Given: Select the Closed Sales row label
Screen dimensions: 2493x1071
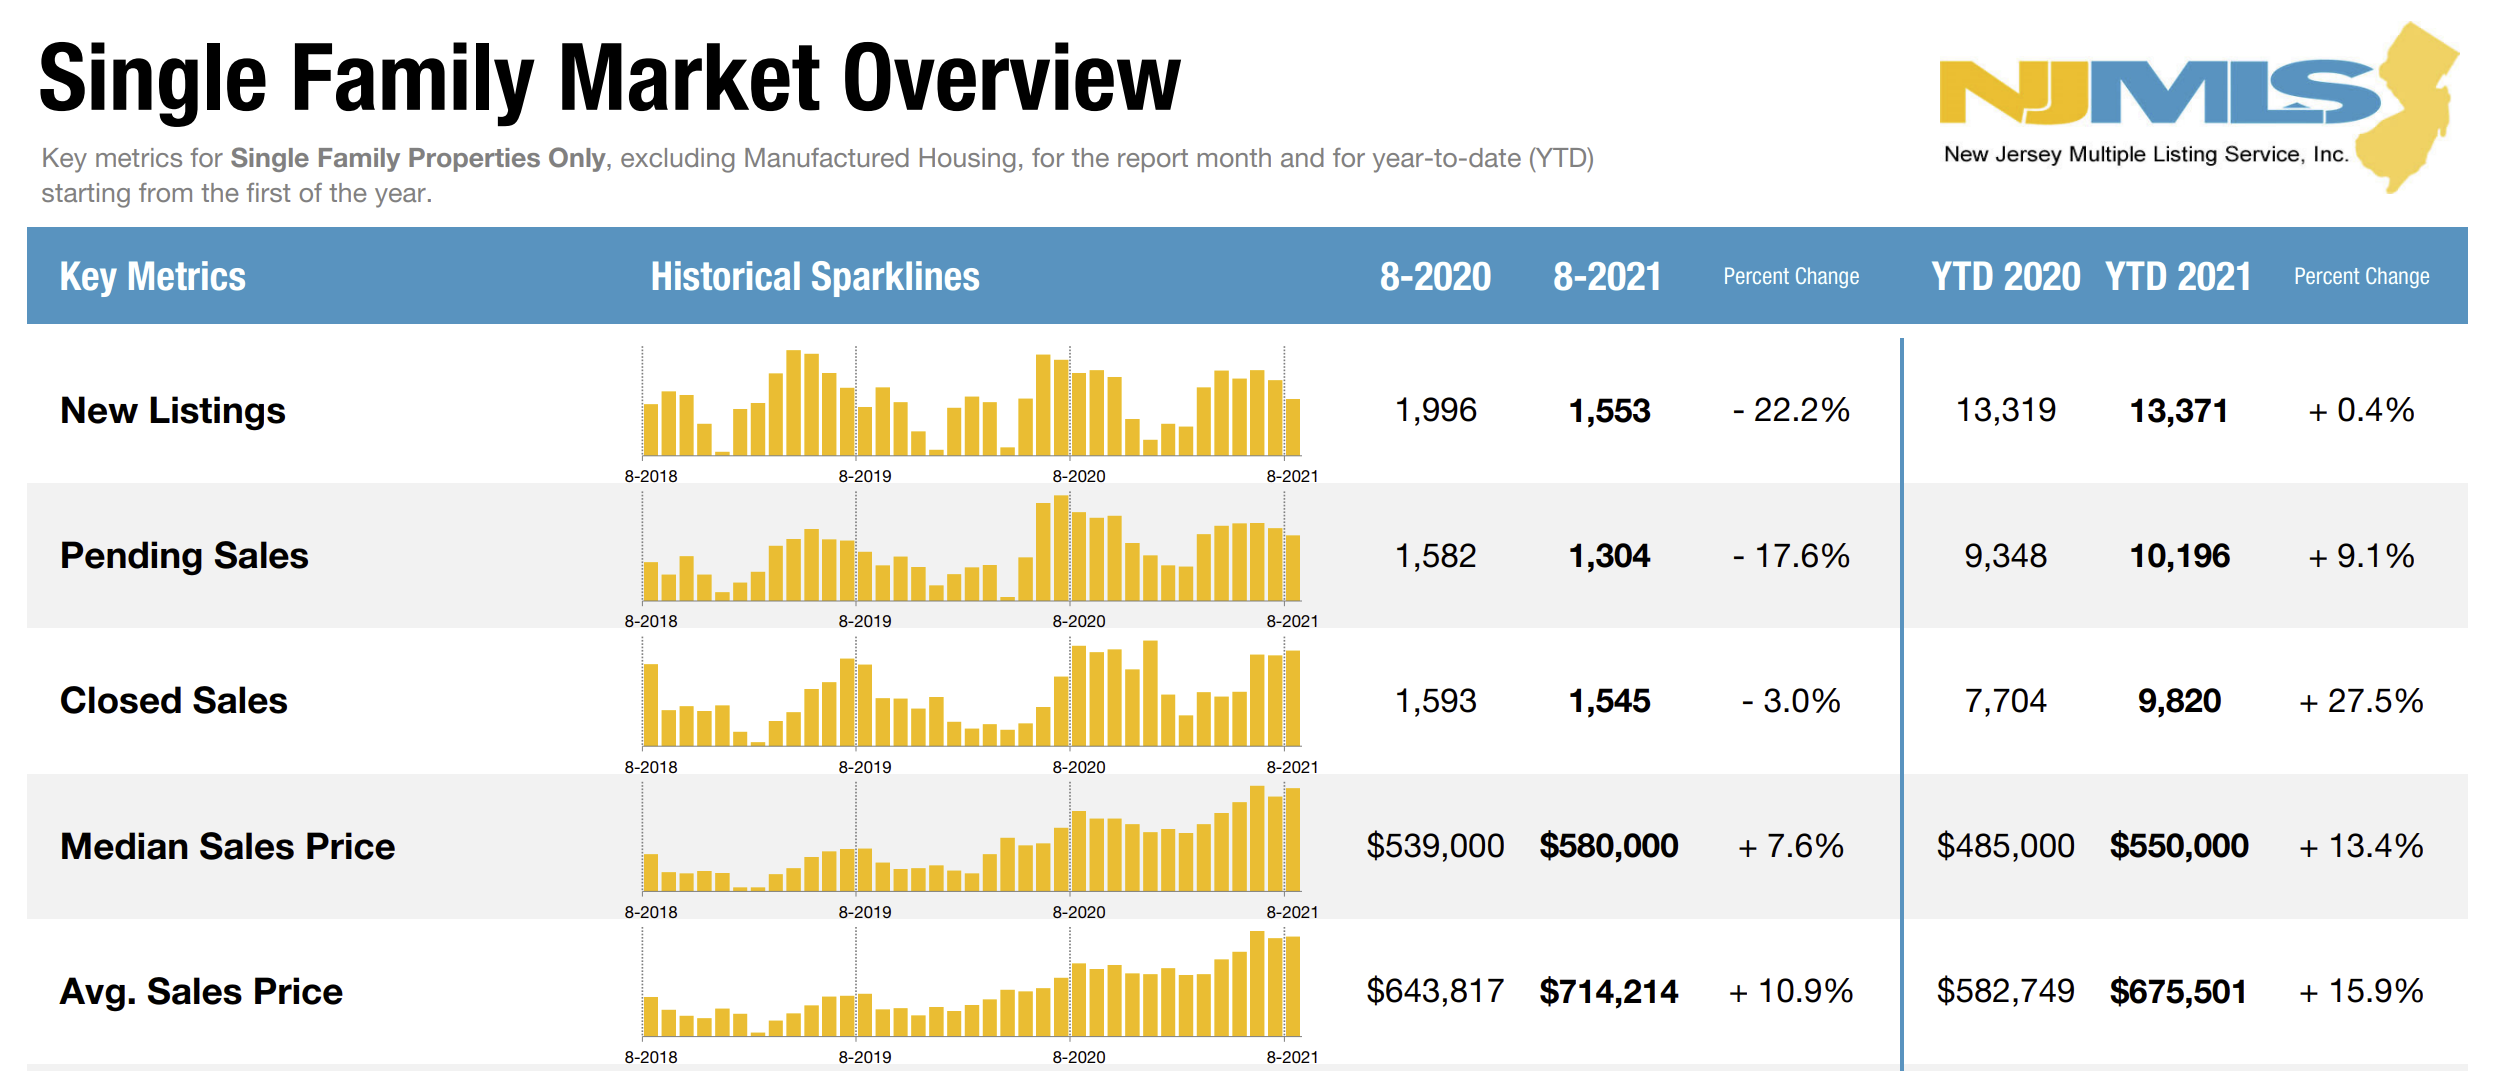Looking at the screenshot, I should [x=174, y=700].
